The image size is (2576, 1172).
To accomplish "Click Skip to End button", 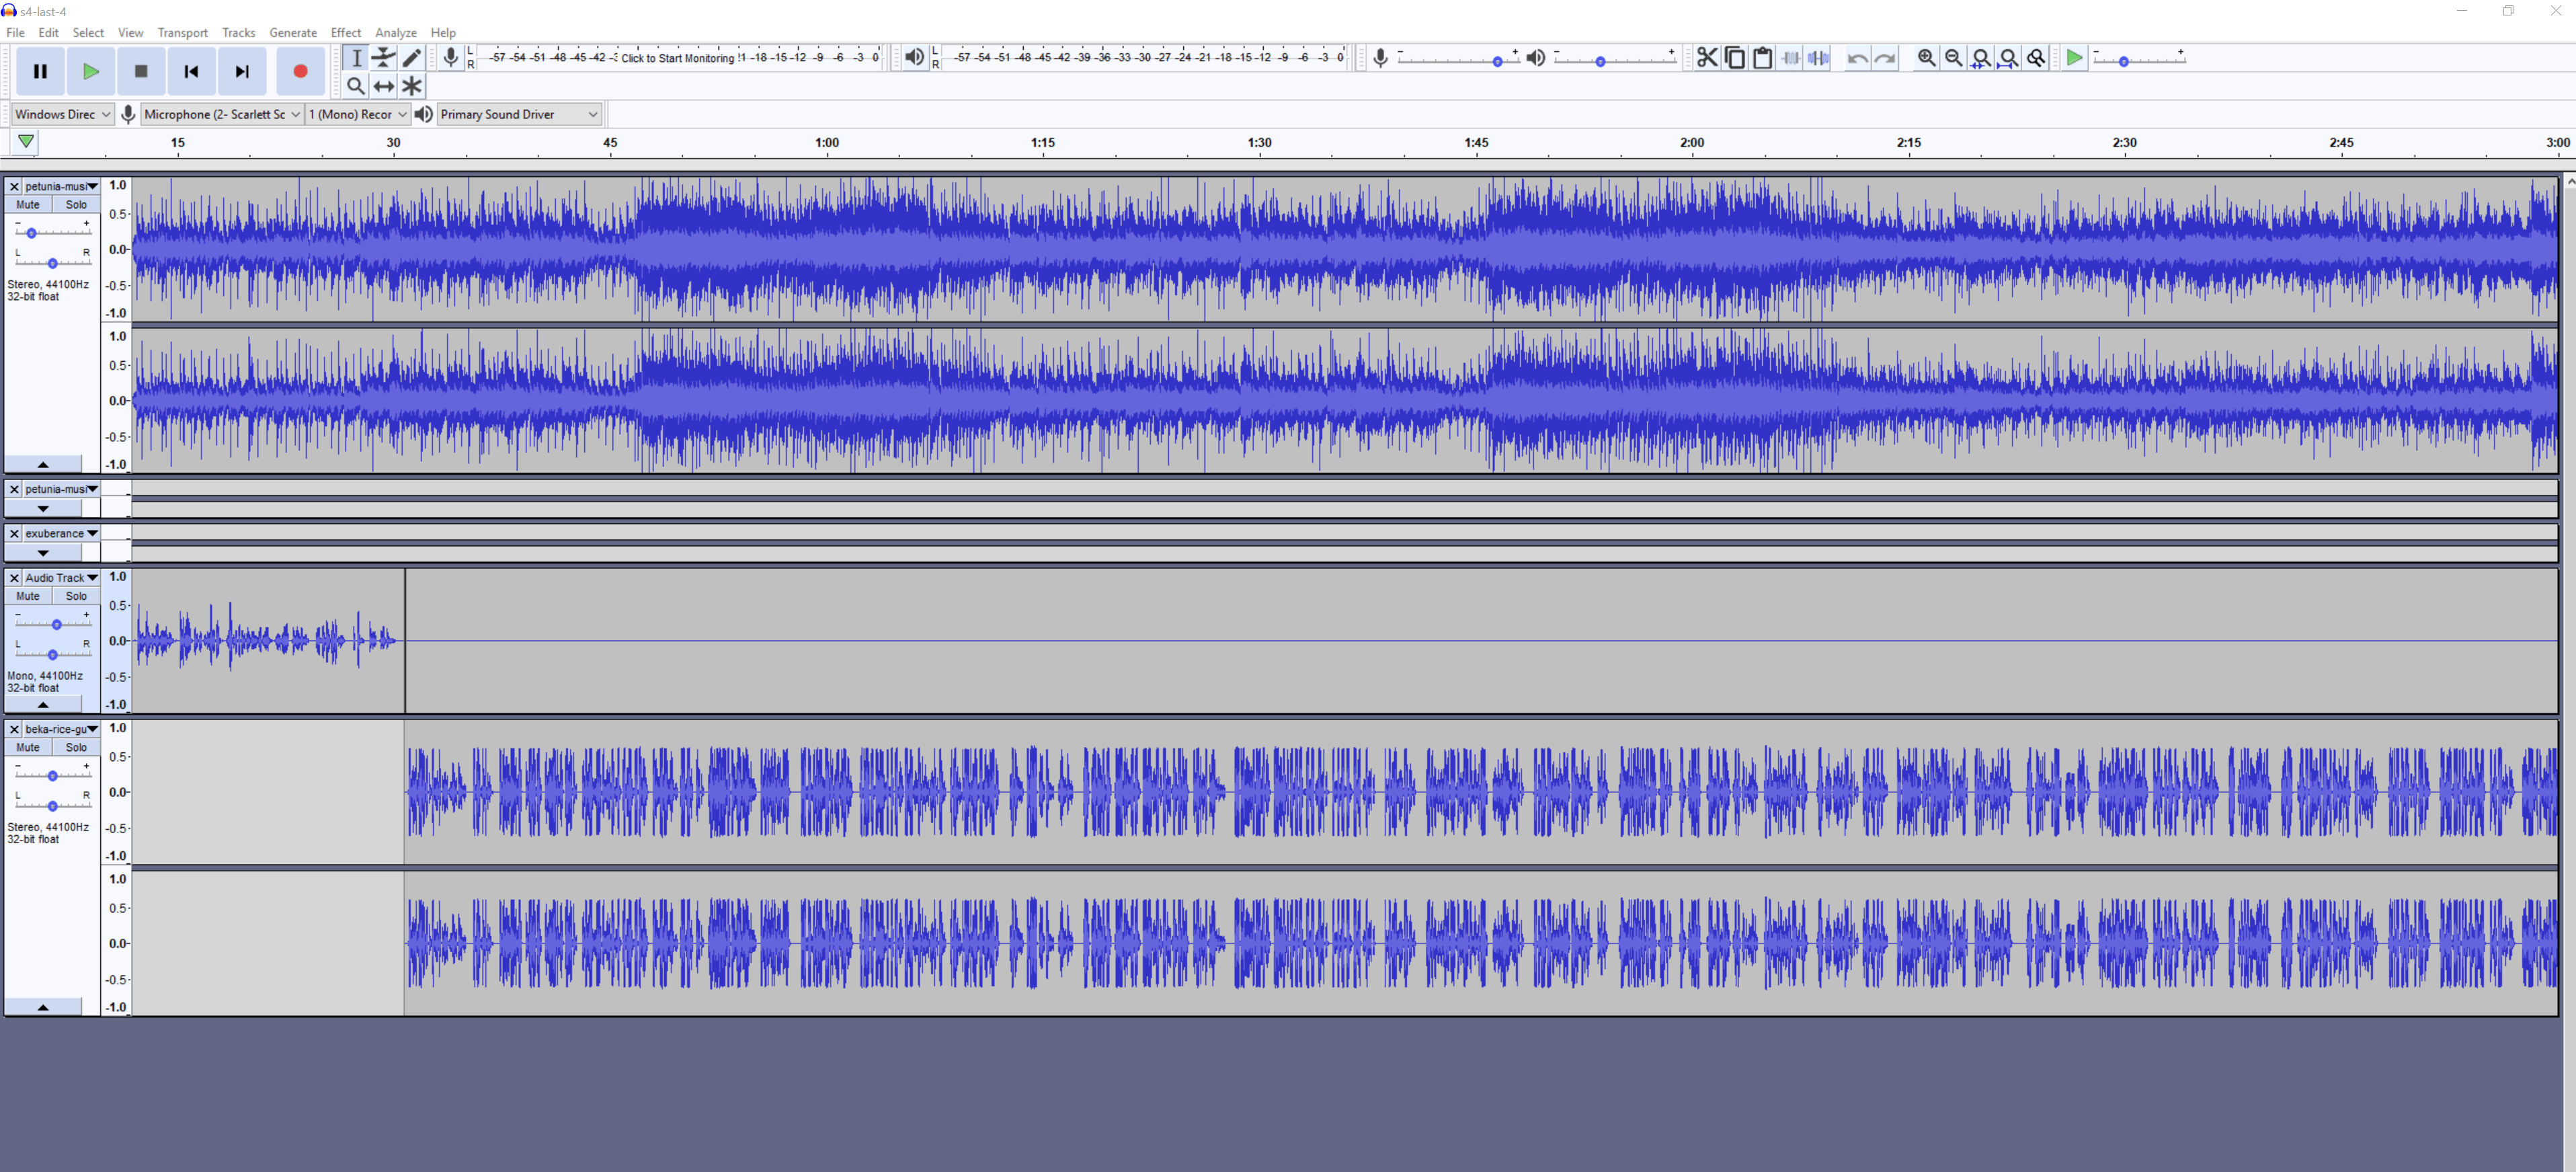I will [242, 71].
